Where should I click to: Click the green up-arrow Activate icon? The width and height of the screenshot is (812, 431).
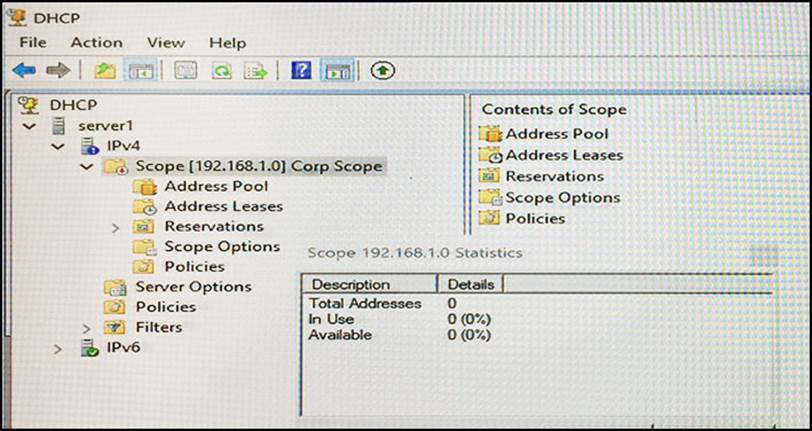pos(383,70)
